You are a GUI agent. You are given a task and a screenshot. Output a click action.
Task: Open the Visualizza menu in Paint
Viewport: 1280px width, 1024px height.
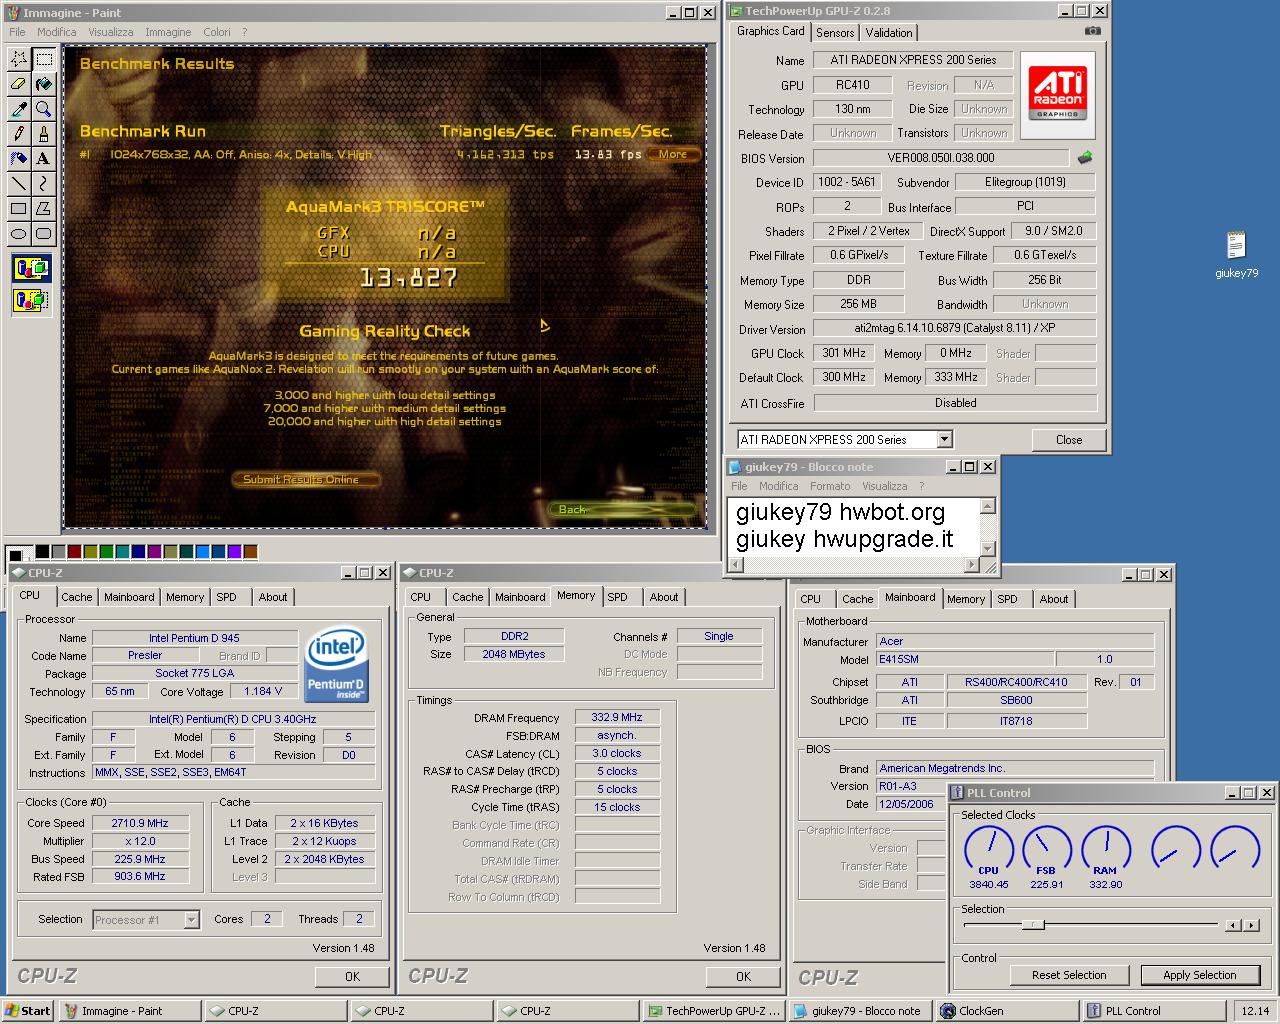click(x=110, y=32)
